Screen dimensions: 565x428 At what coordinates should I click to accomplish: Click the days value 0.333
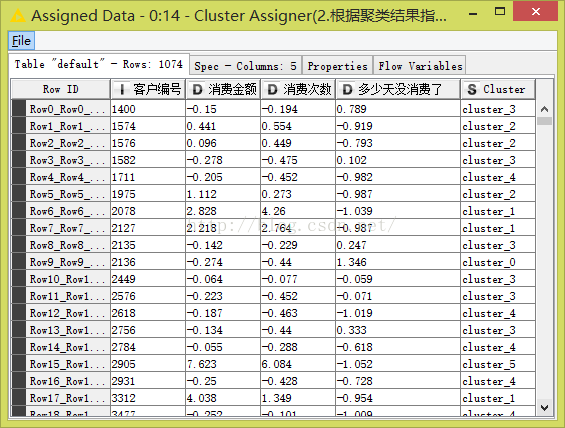coord(398,330)
